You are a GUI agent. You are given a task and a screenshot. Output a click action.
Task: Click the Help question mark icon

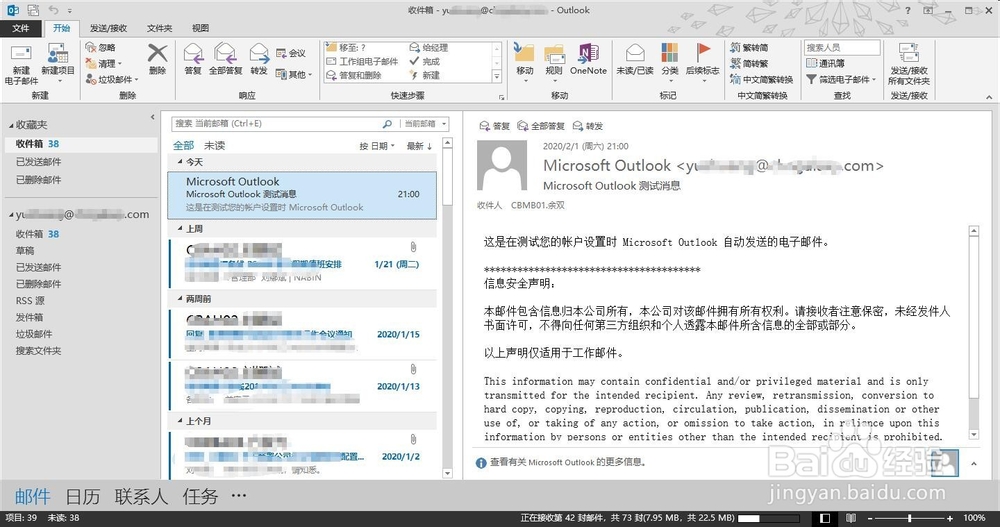point(908,10)
